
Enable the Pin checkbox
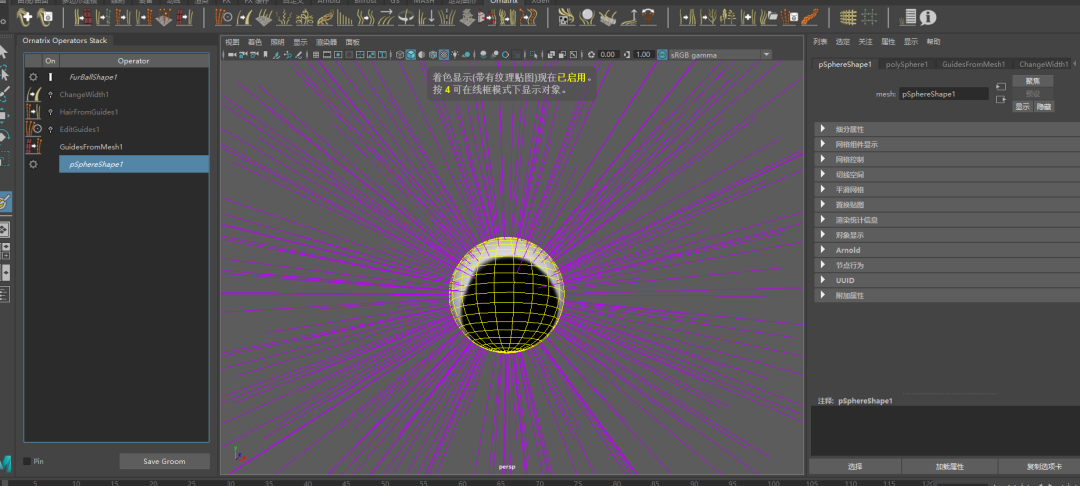click(27, 462)
